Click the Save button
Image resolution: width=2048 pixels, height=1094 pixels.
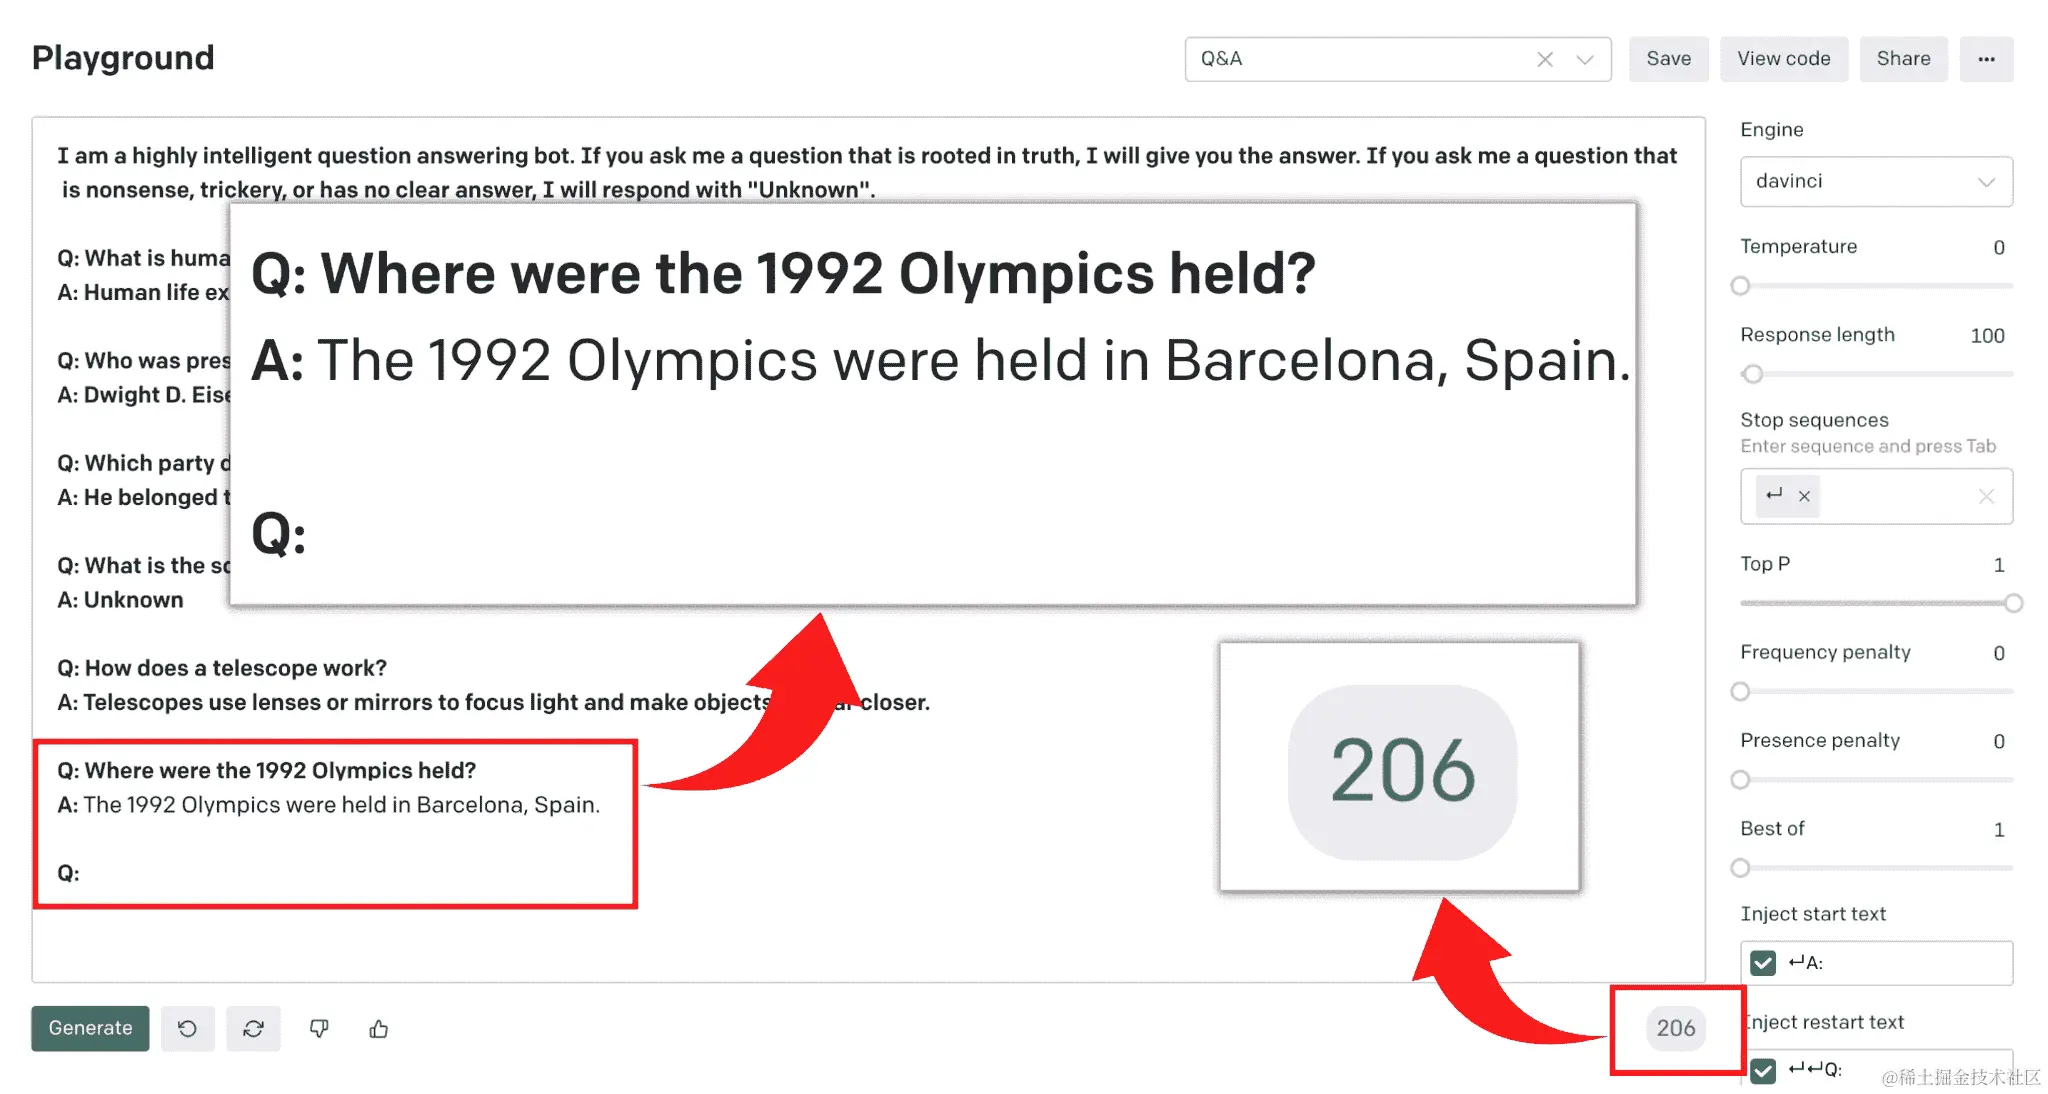[x=1668, y=59]
